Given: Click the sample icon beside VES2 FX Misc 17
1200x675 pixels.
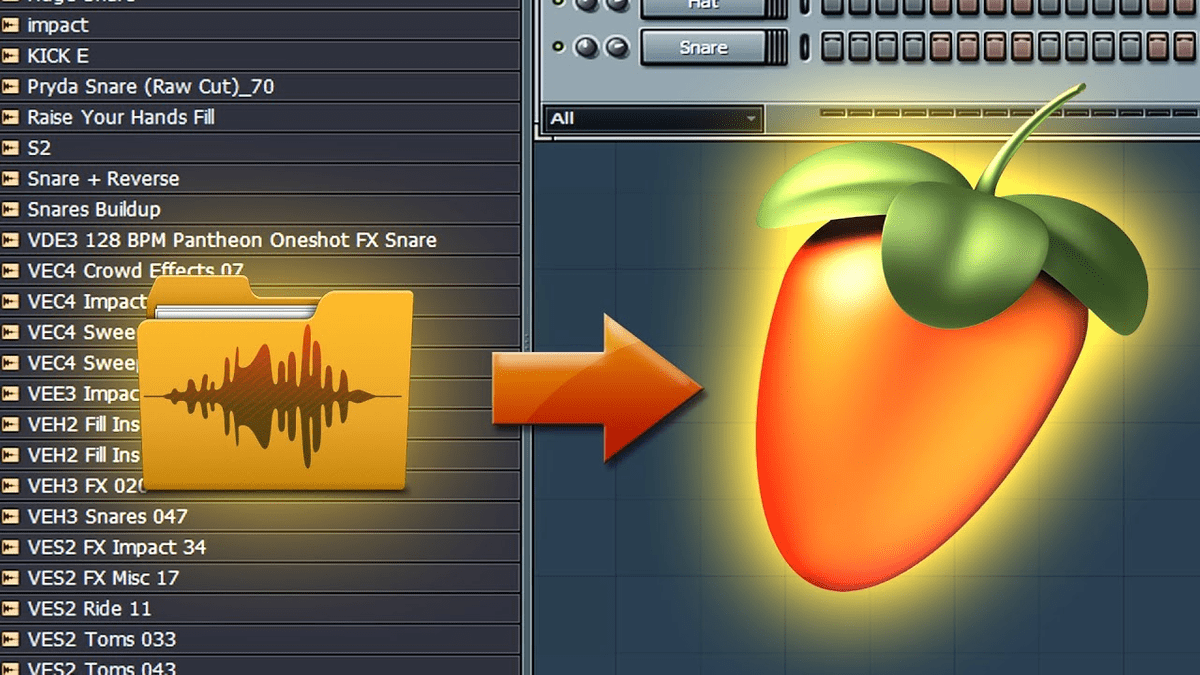Looking at the screenshot, I should pos(11,578).
